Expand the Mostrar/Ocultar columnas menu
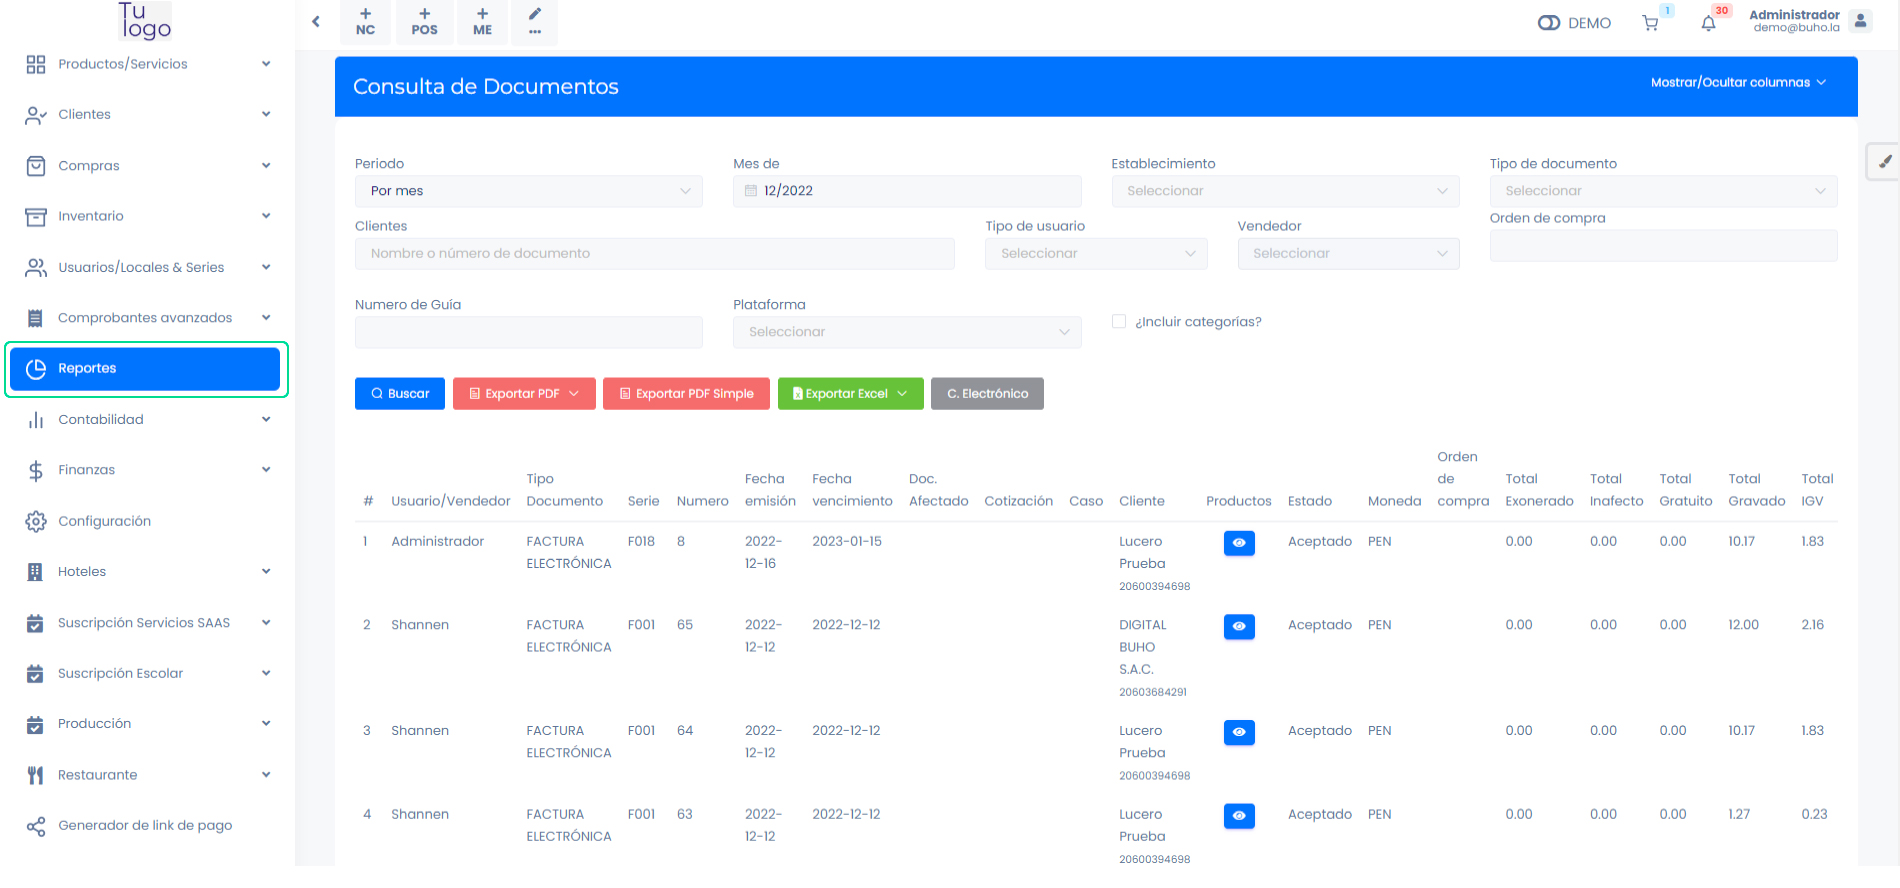 [x=1738, y=83]
